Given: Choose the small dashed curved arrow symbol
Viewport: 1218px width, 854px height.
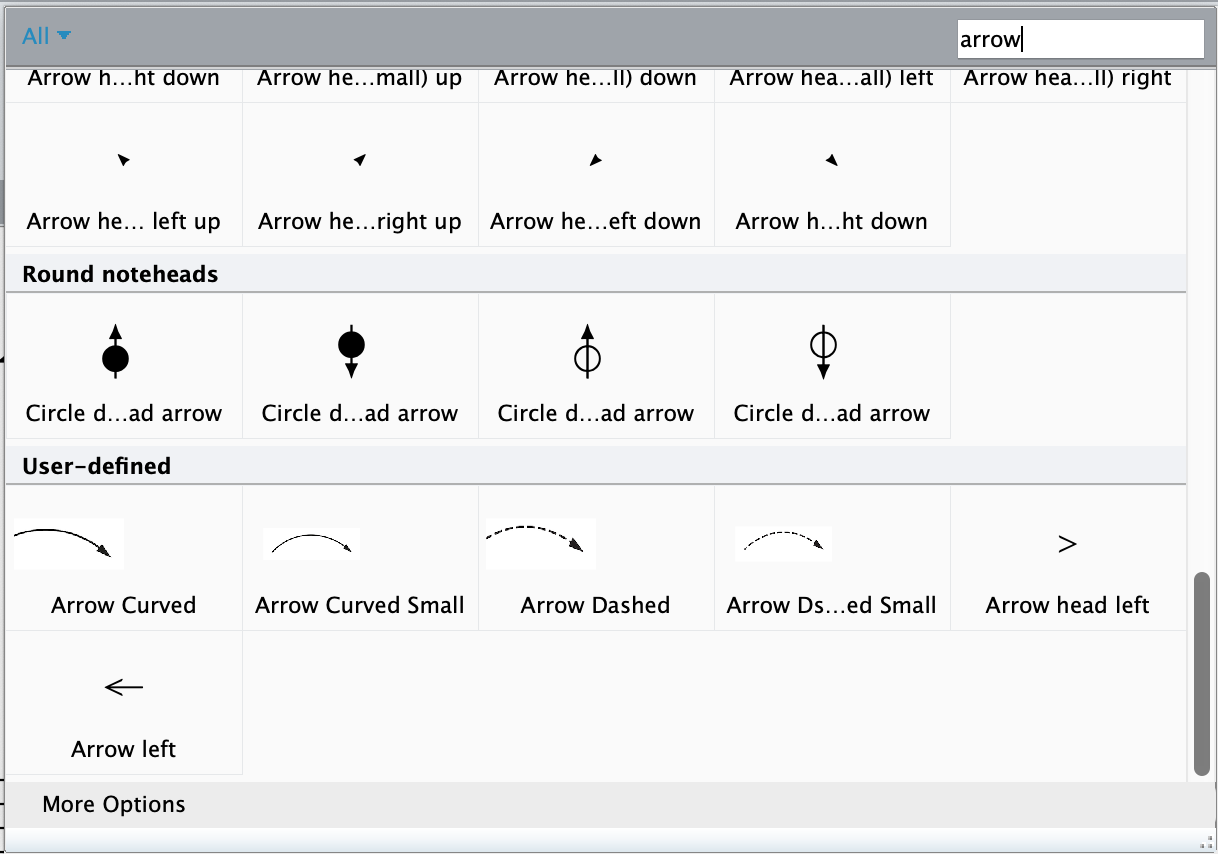Looking at the screenshot, I should coord(832,560).
